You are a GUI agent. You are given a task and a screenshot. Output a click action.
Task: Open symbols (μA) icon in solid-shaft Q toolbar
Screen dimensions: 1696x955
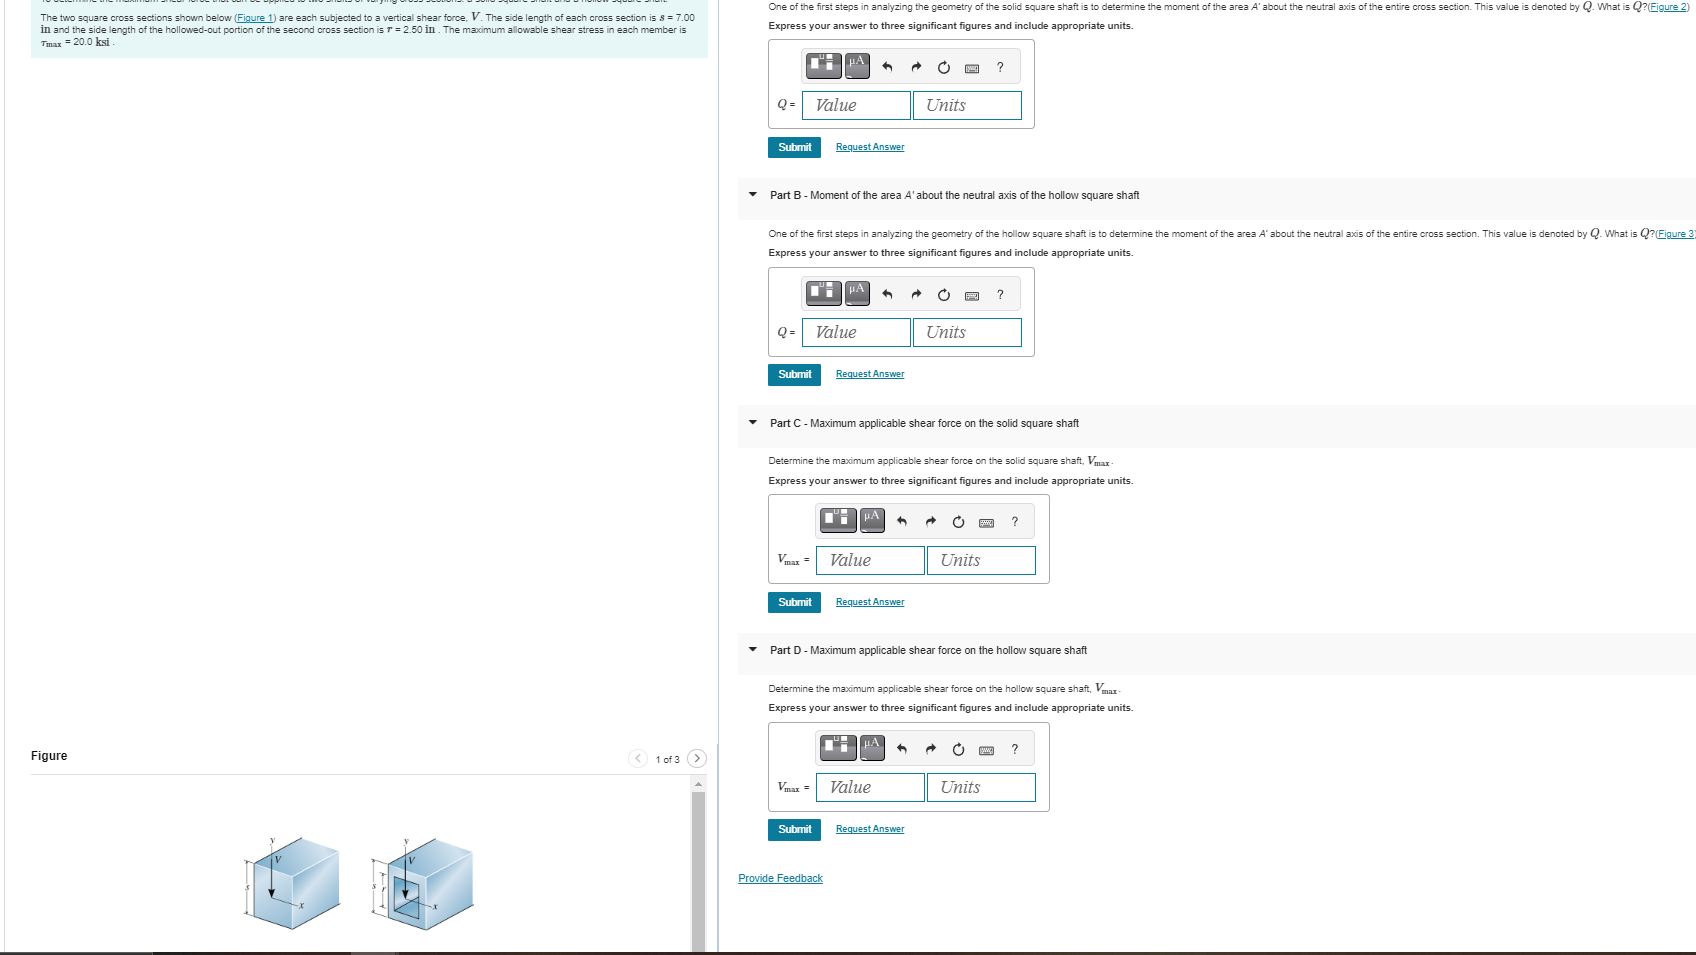coord(857,66)
